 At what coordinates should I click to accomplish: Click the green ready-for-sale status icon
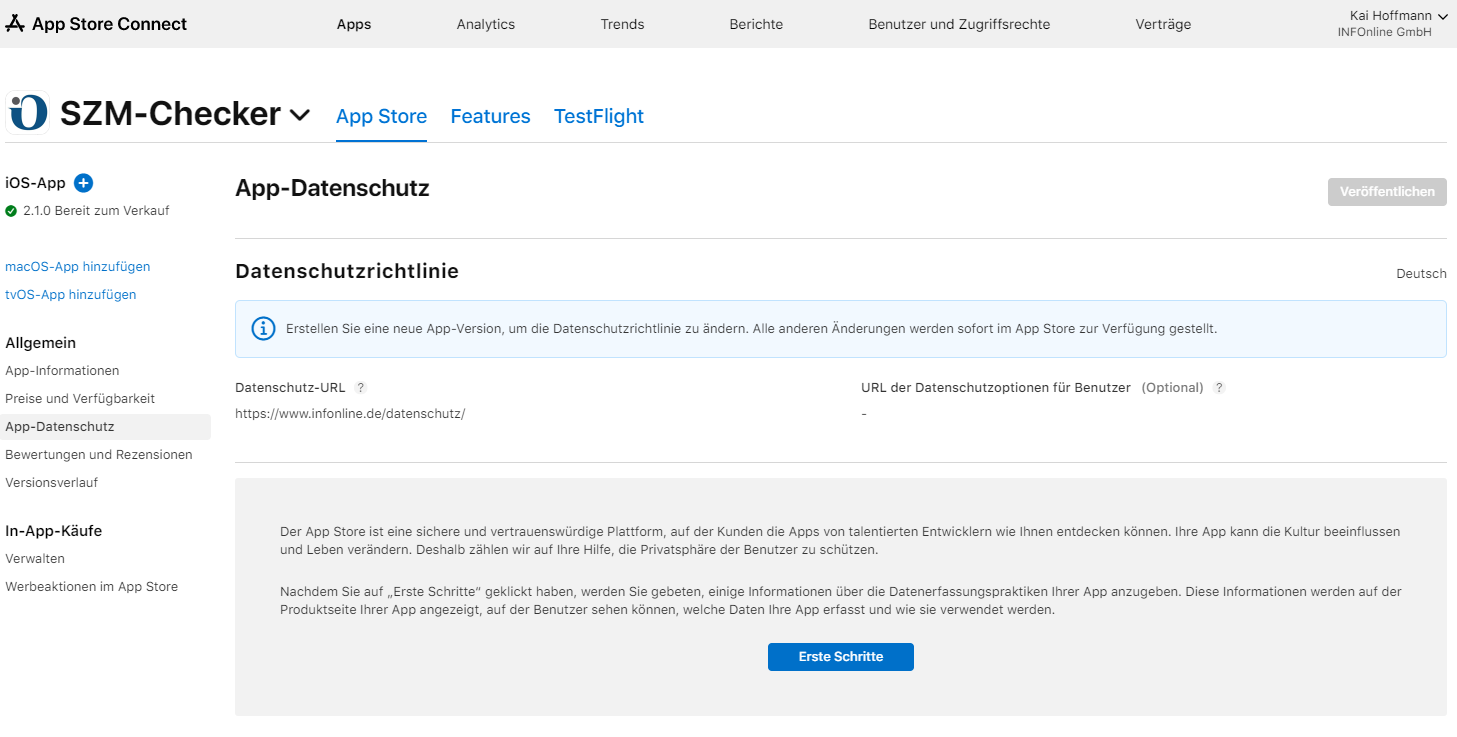[x=11, y=211]
